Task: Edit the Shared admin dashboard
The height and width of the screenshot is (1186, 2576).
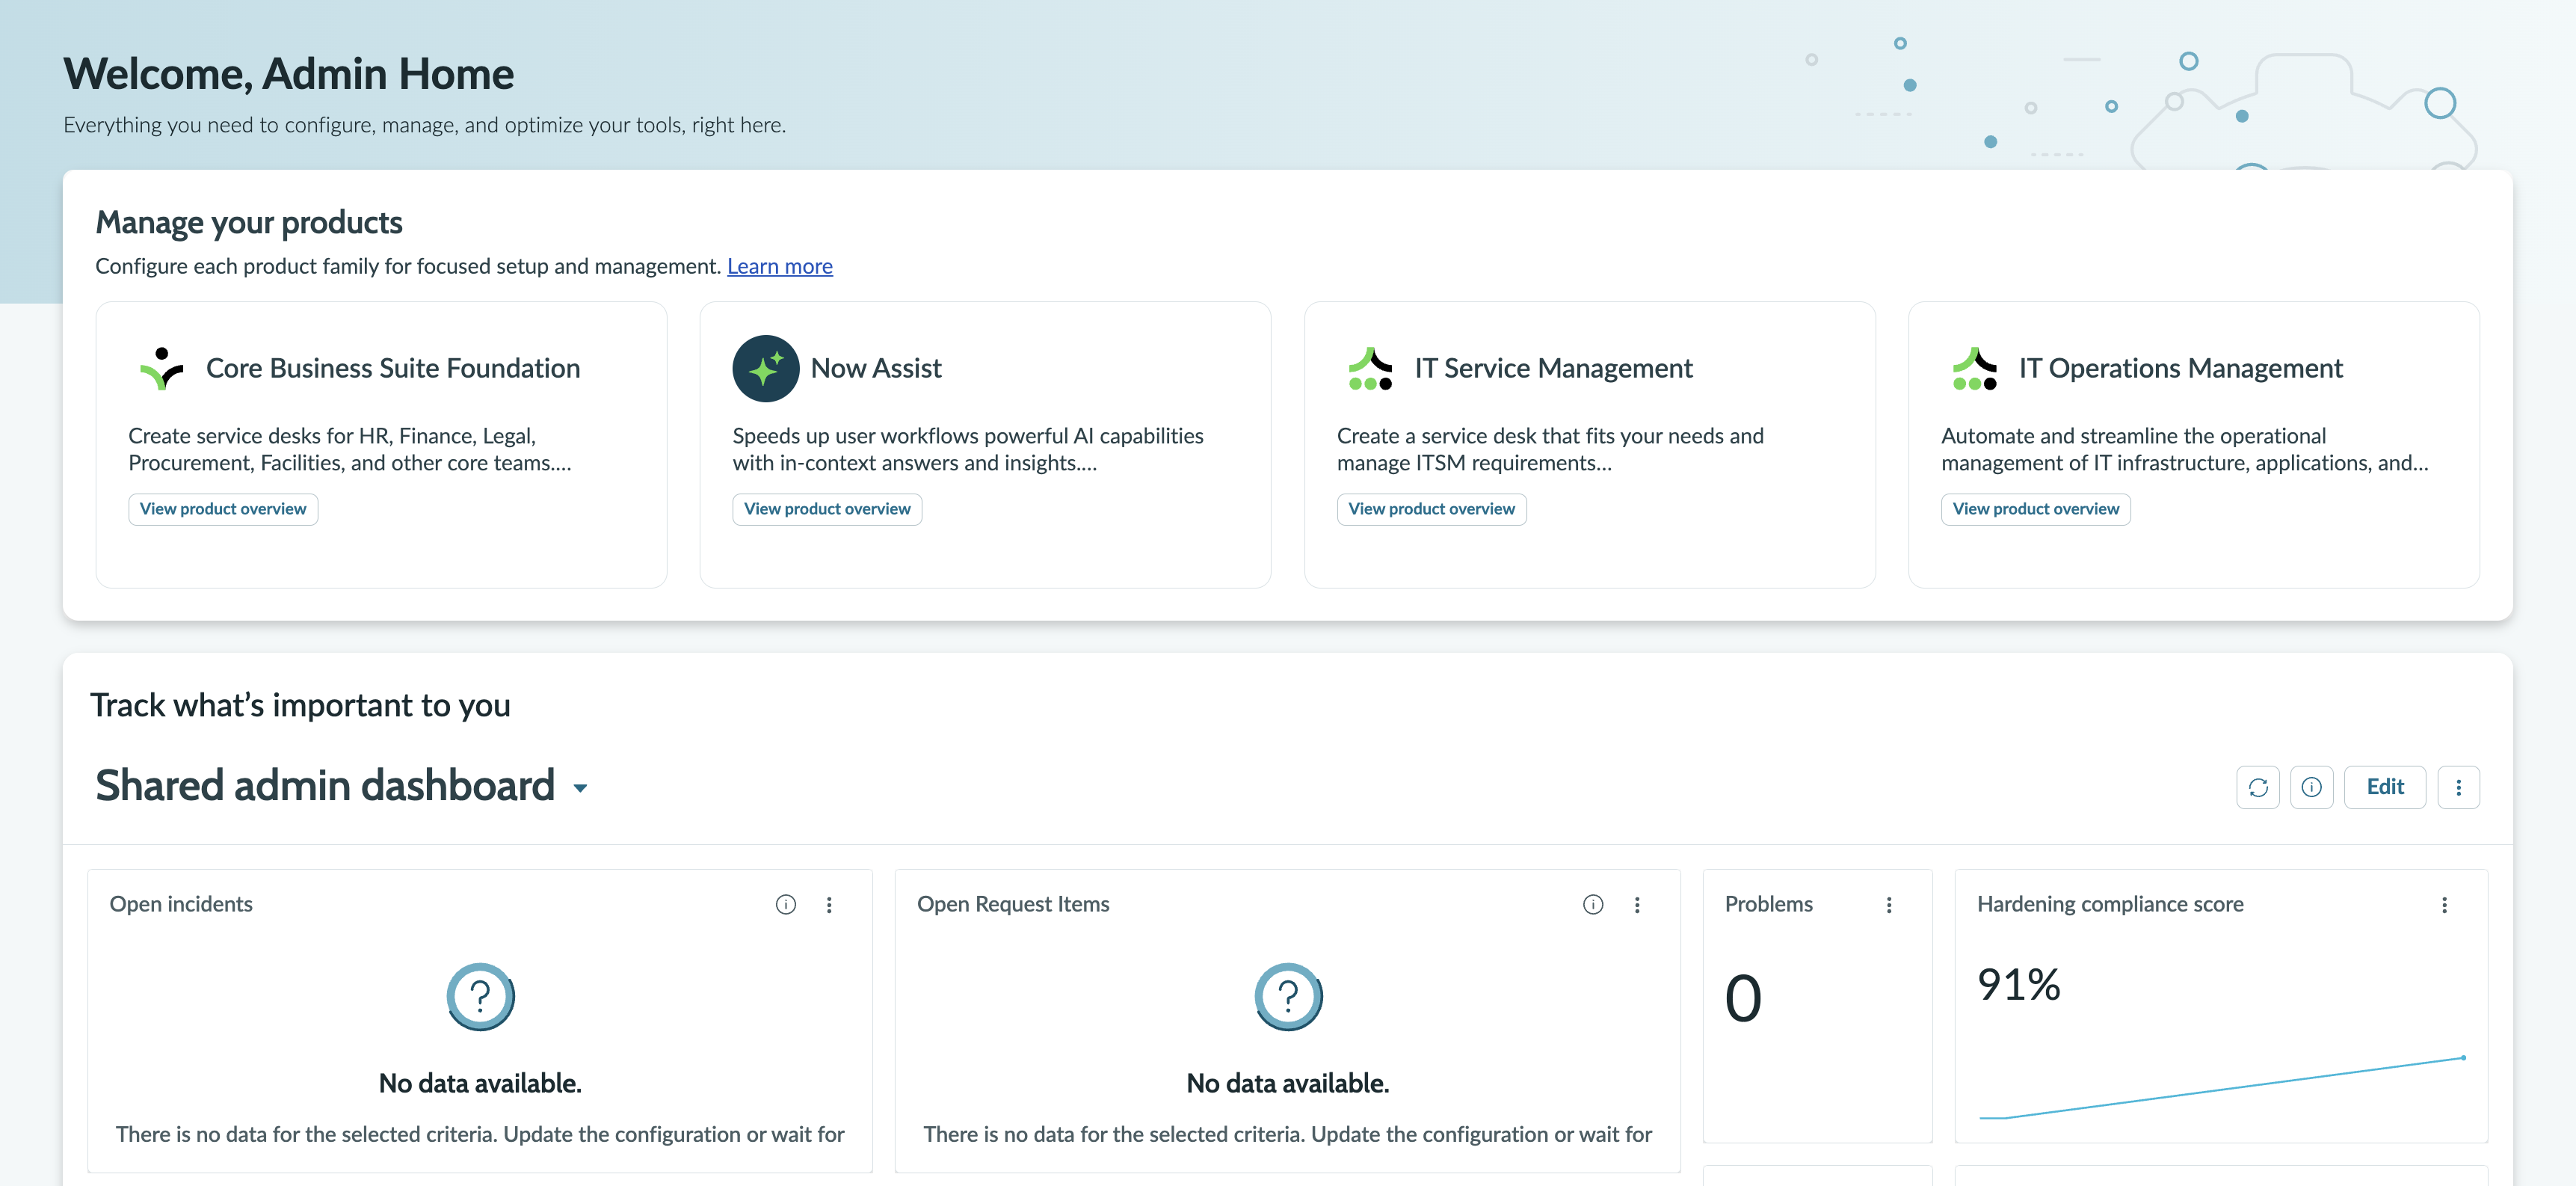Action: click(x=2385, y=787)
